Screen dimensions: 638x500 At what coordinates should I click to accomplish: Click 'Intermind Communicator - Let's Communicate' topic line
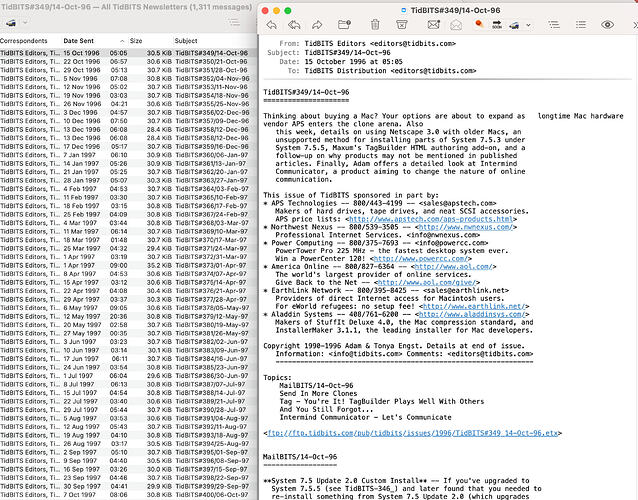[x=365, y=417]
